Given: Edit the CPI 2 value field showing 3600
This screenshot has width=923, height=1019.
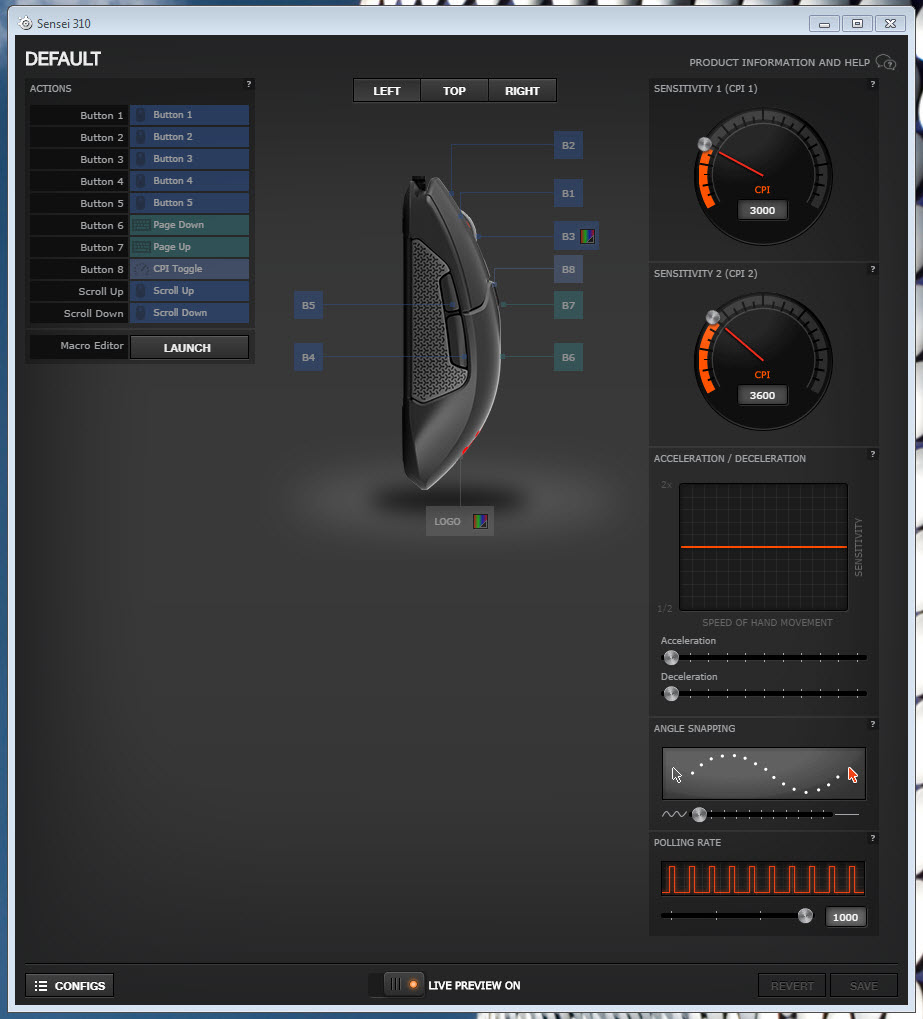Looking at the screenshot, I should pos(762,395).
